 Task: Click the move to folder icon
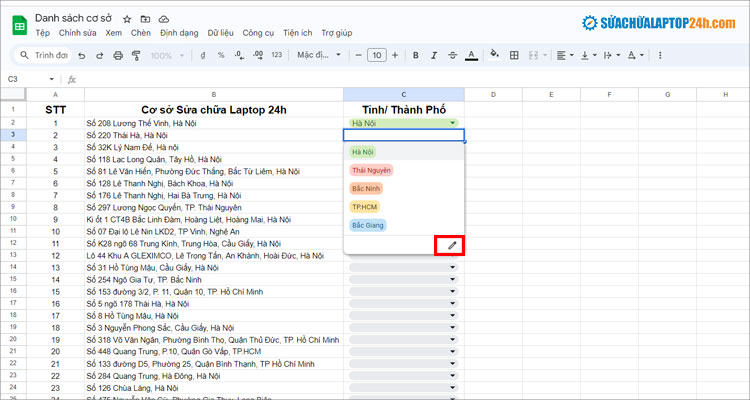coord(145,19)
